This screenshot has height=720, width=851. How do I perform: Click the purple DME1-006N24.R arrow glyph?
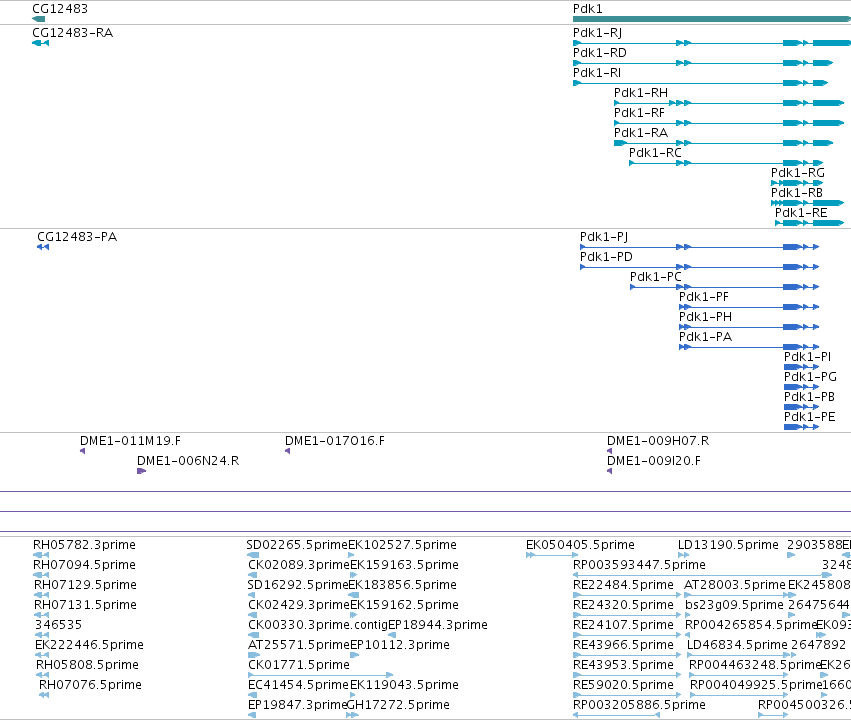pos(142,471)
